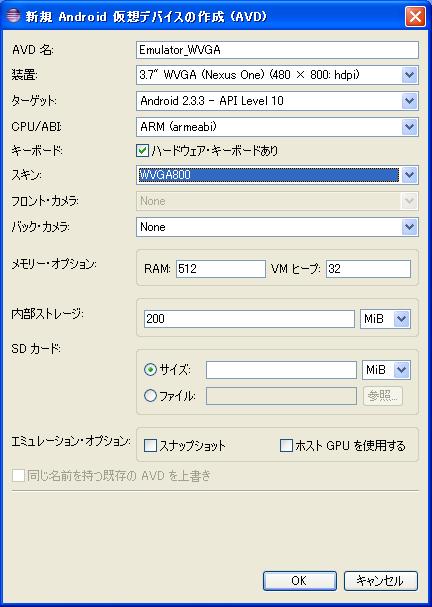Select the サイズ radio button
The image size is (432, 607).
150,370
